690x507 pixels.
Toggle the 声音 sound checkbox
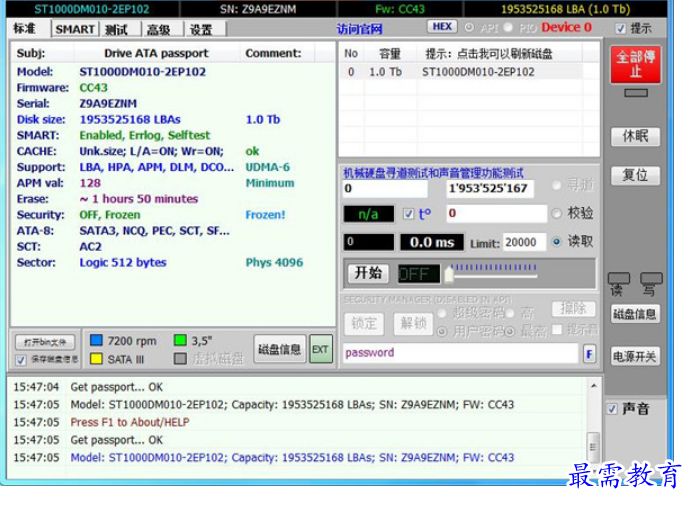click(612, 409)
